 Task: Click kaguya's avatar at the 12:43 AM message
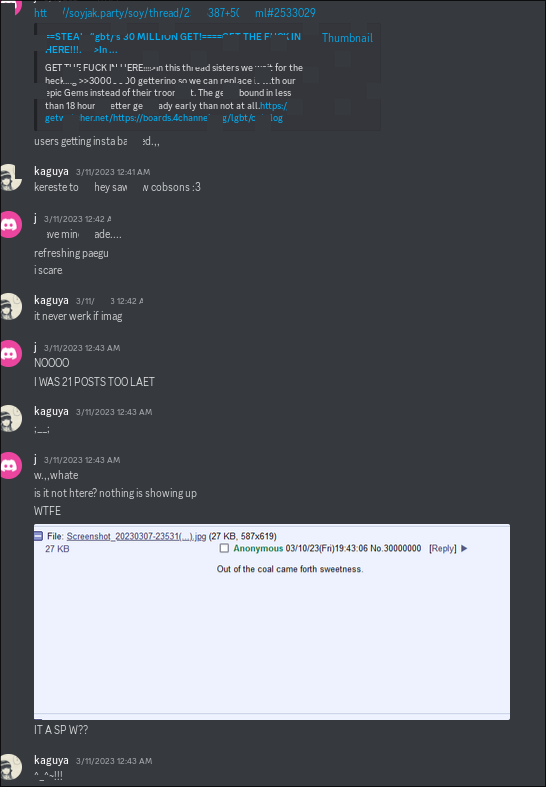coord(11,418)
